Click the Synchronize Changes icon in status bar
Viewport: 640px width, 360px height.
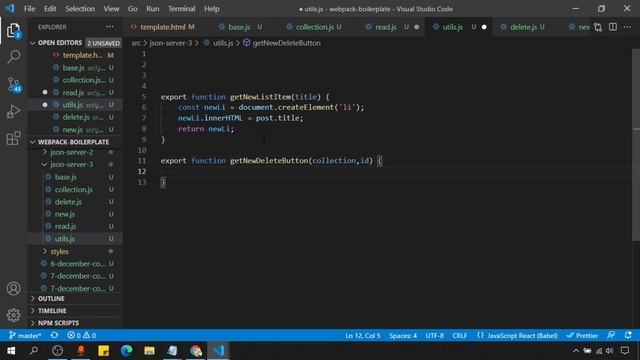(x=54, y=336)
